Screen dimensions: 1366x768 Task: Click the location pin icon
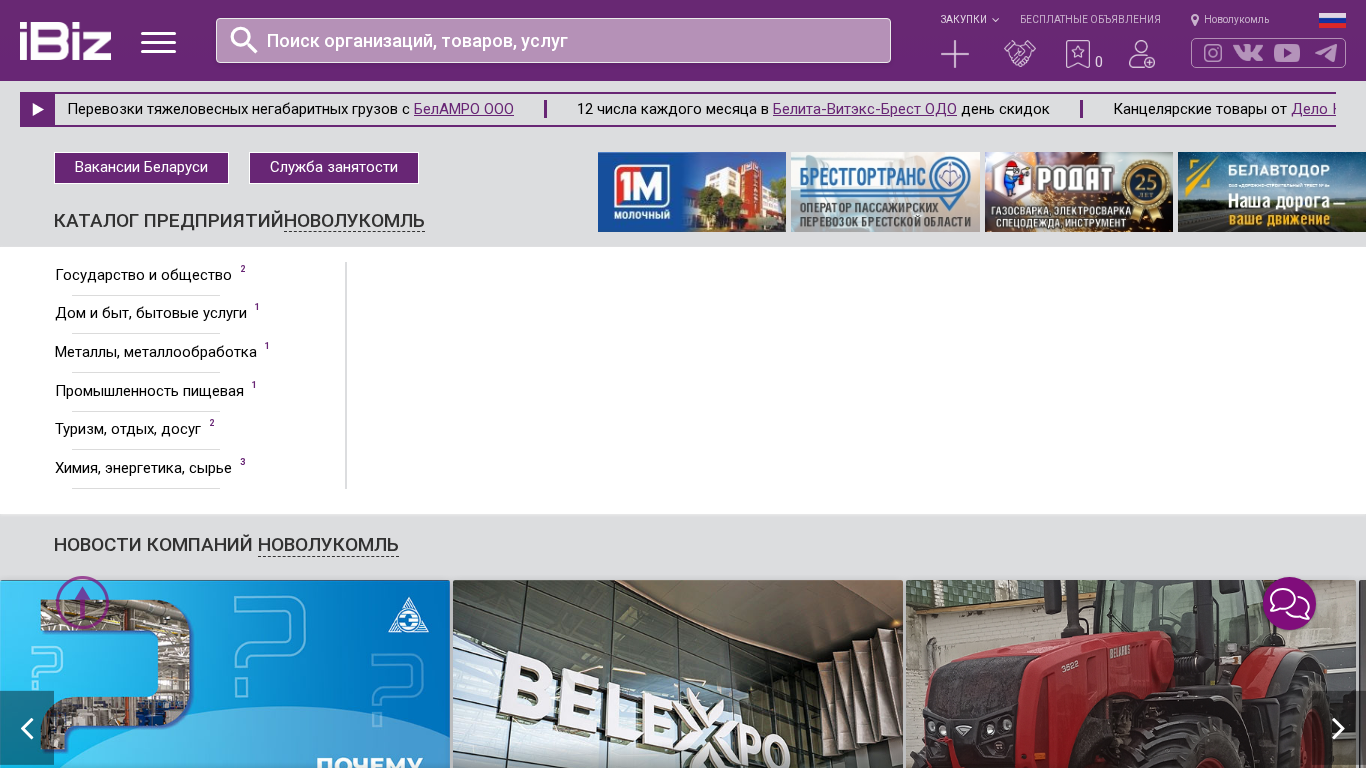(x=1195, y=20)
